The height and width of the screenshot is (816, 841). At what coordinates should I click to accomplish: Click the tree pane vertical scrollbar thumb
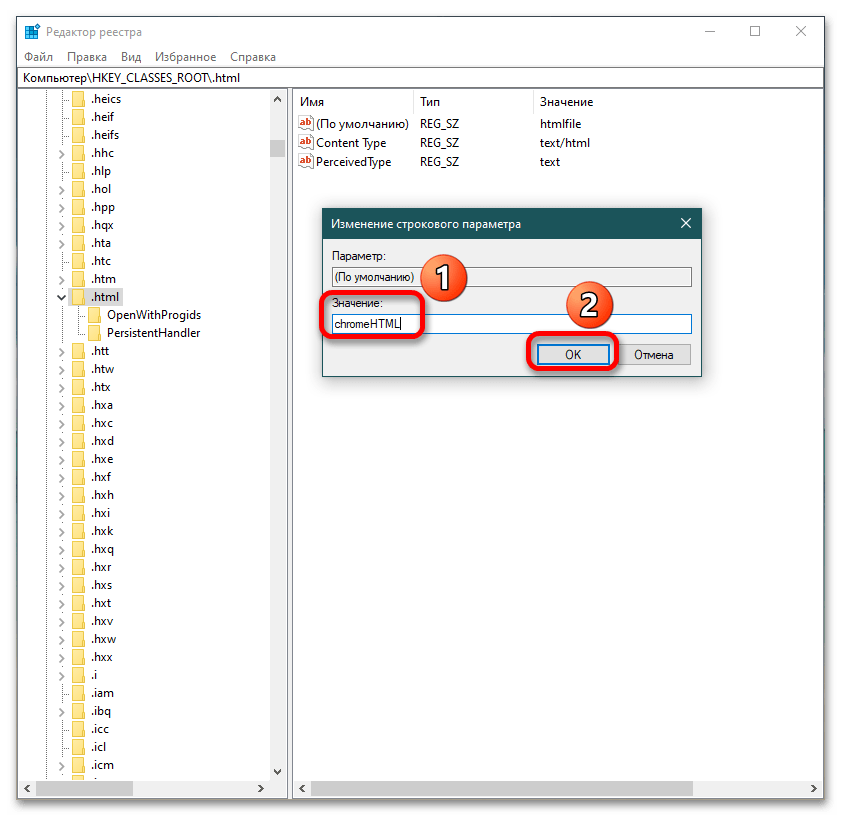[x=277, y=148]
